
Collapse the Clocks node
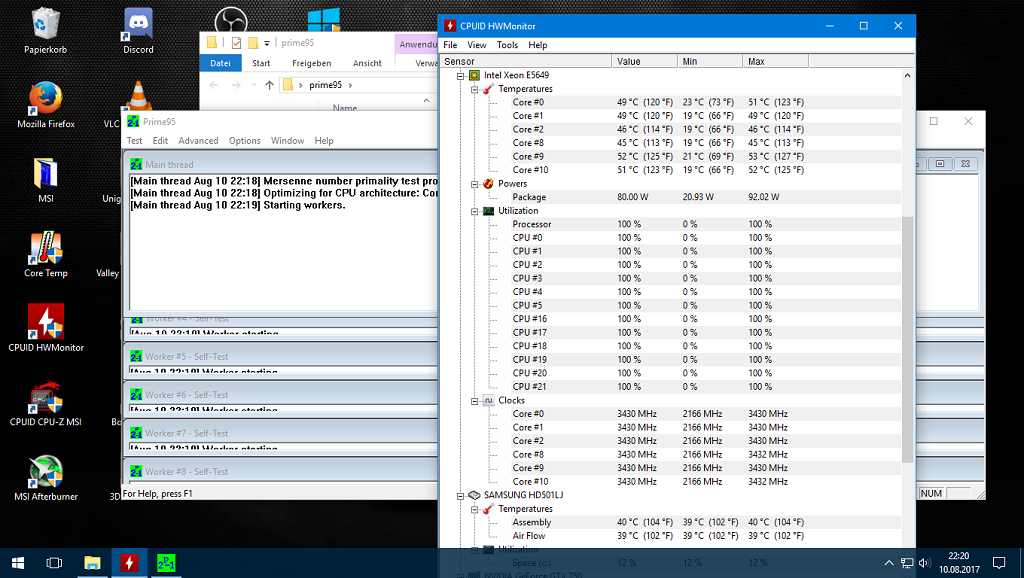[475, 401]
